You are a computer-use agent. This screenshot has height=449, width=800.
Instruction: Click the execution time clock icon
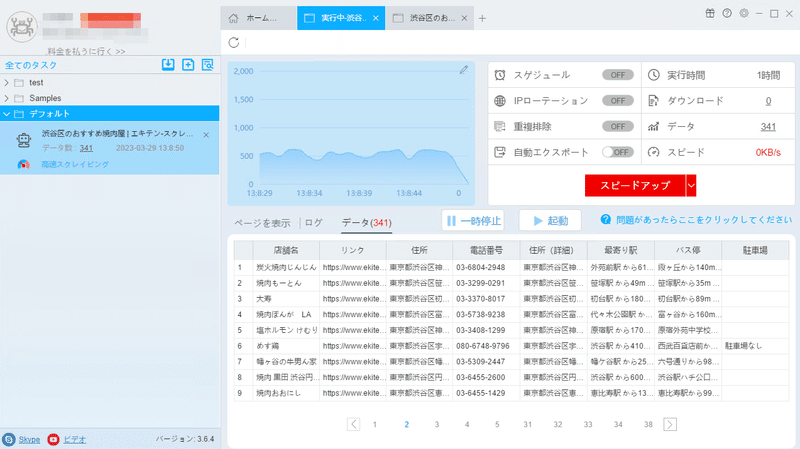click(x=653, y=75)
